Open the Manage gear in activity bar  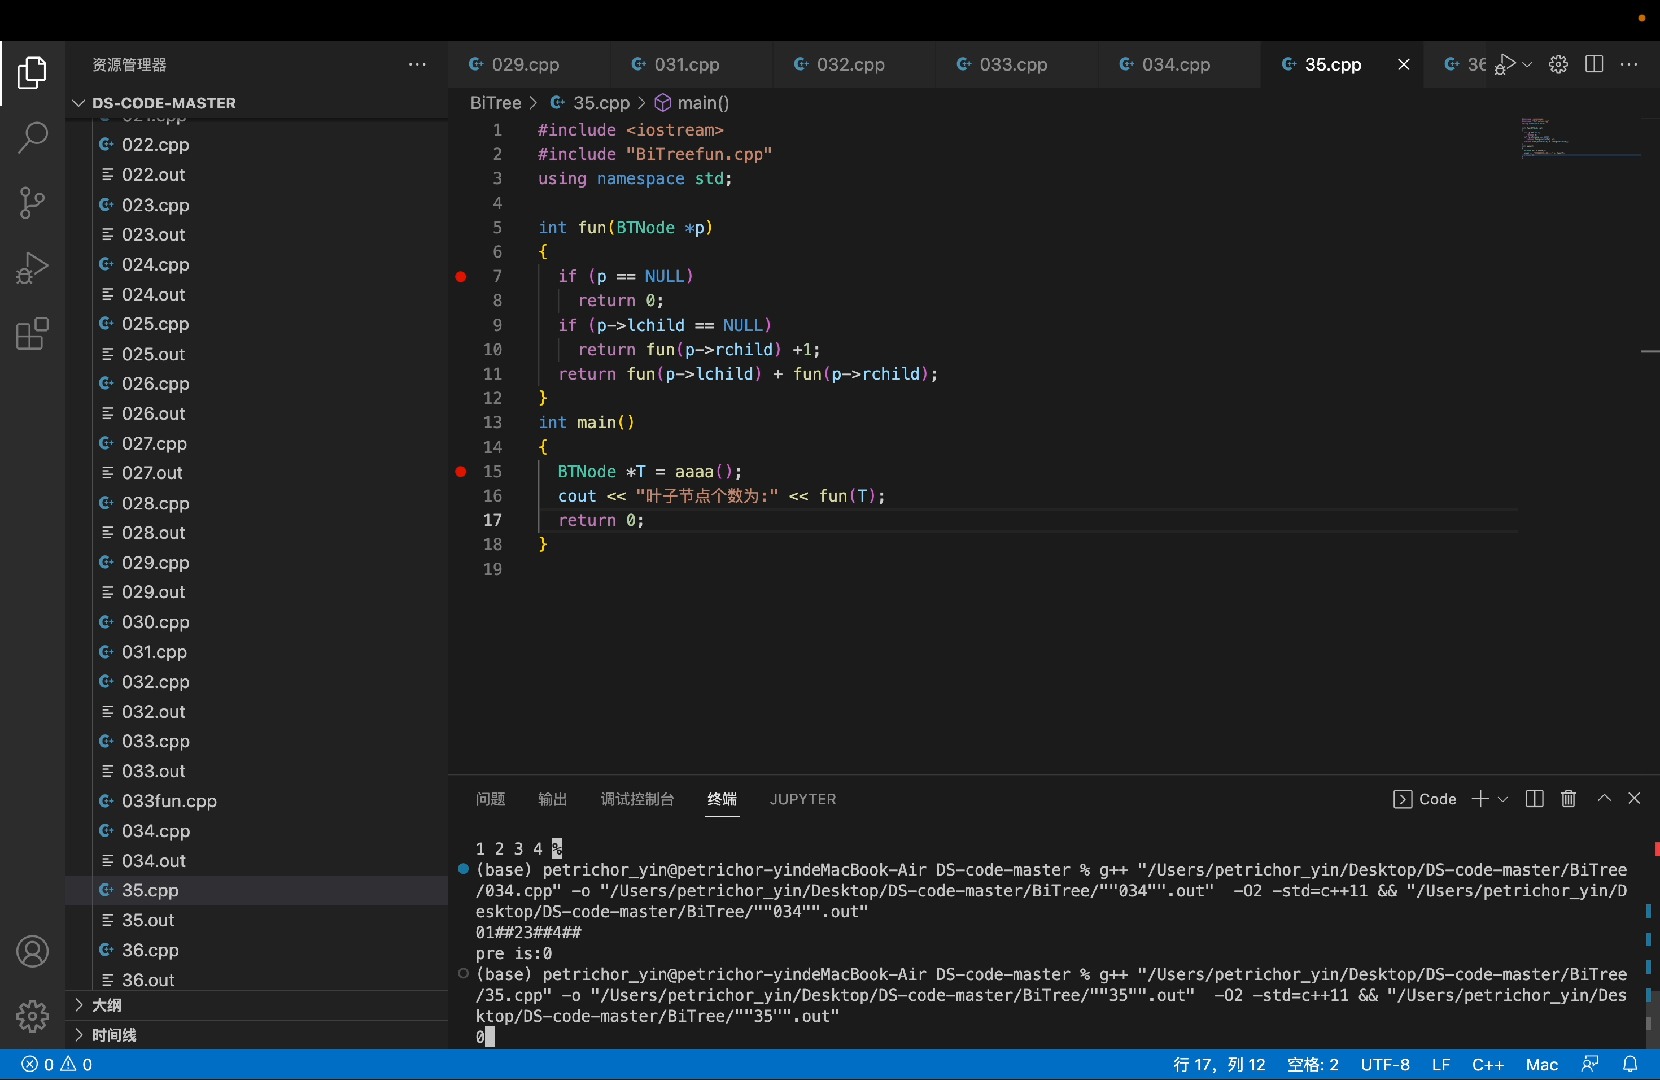32,1016
